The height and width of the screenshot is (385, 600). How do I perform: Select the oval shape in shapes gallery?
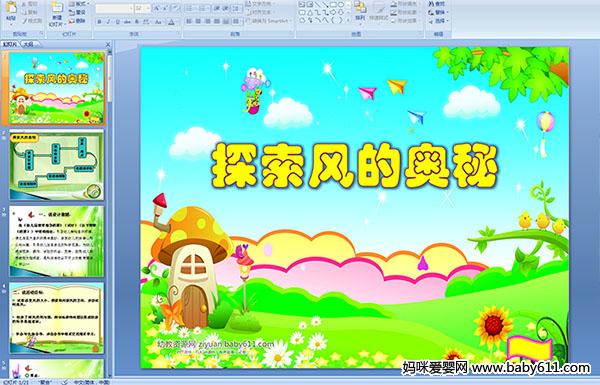coord(341,5)
